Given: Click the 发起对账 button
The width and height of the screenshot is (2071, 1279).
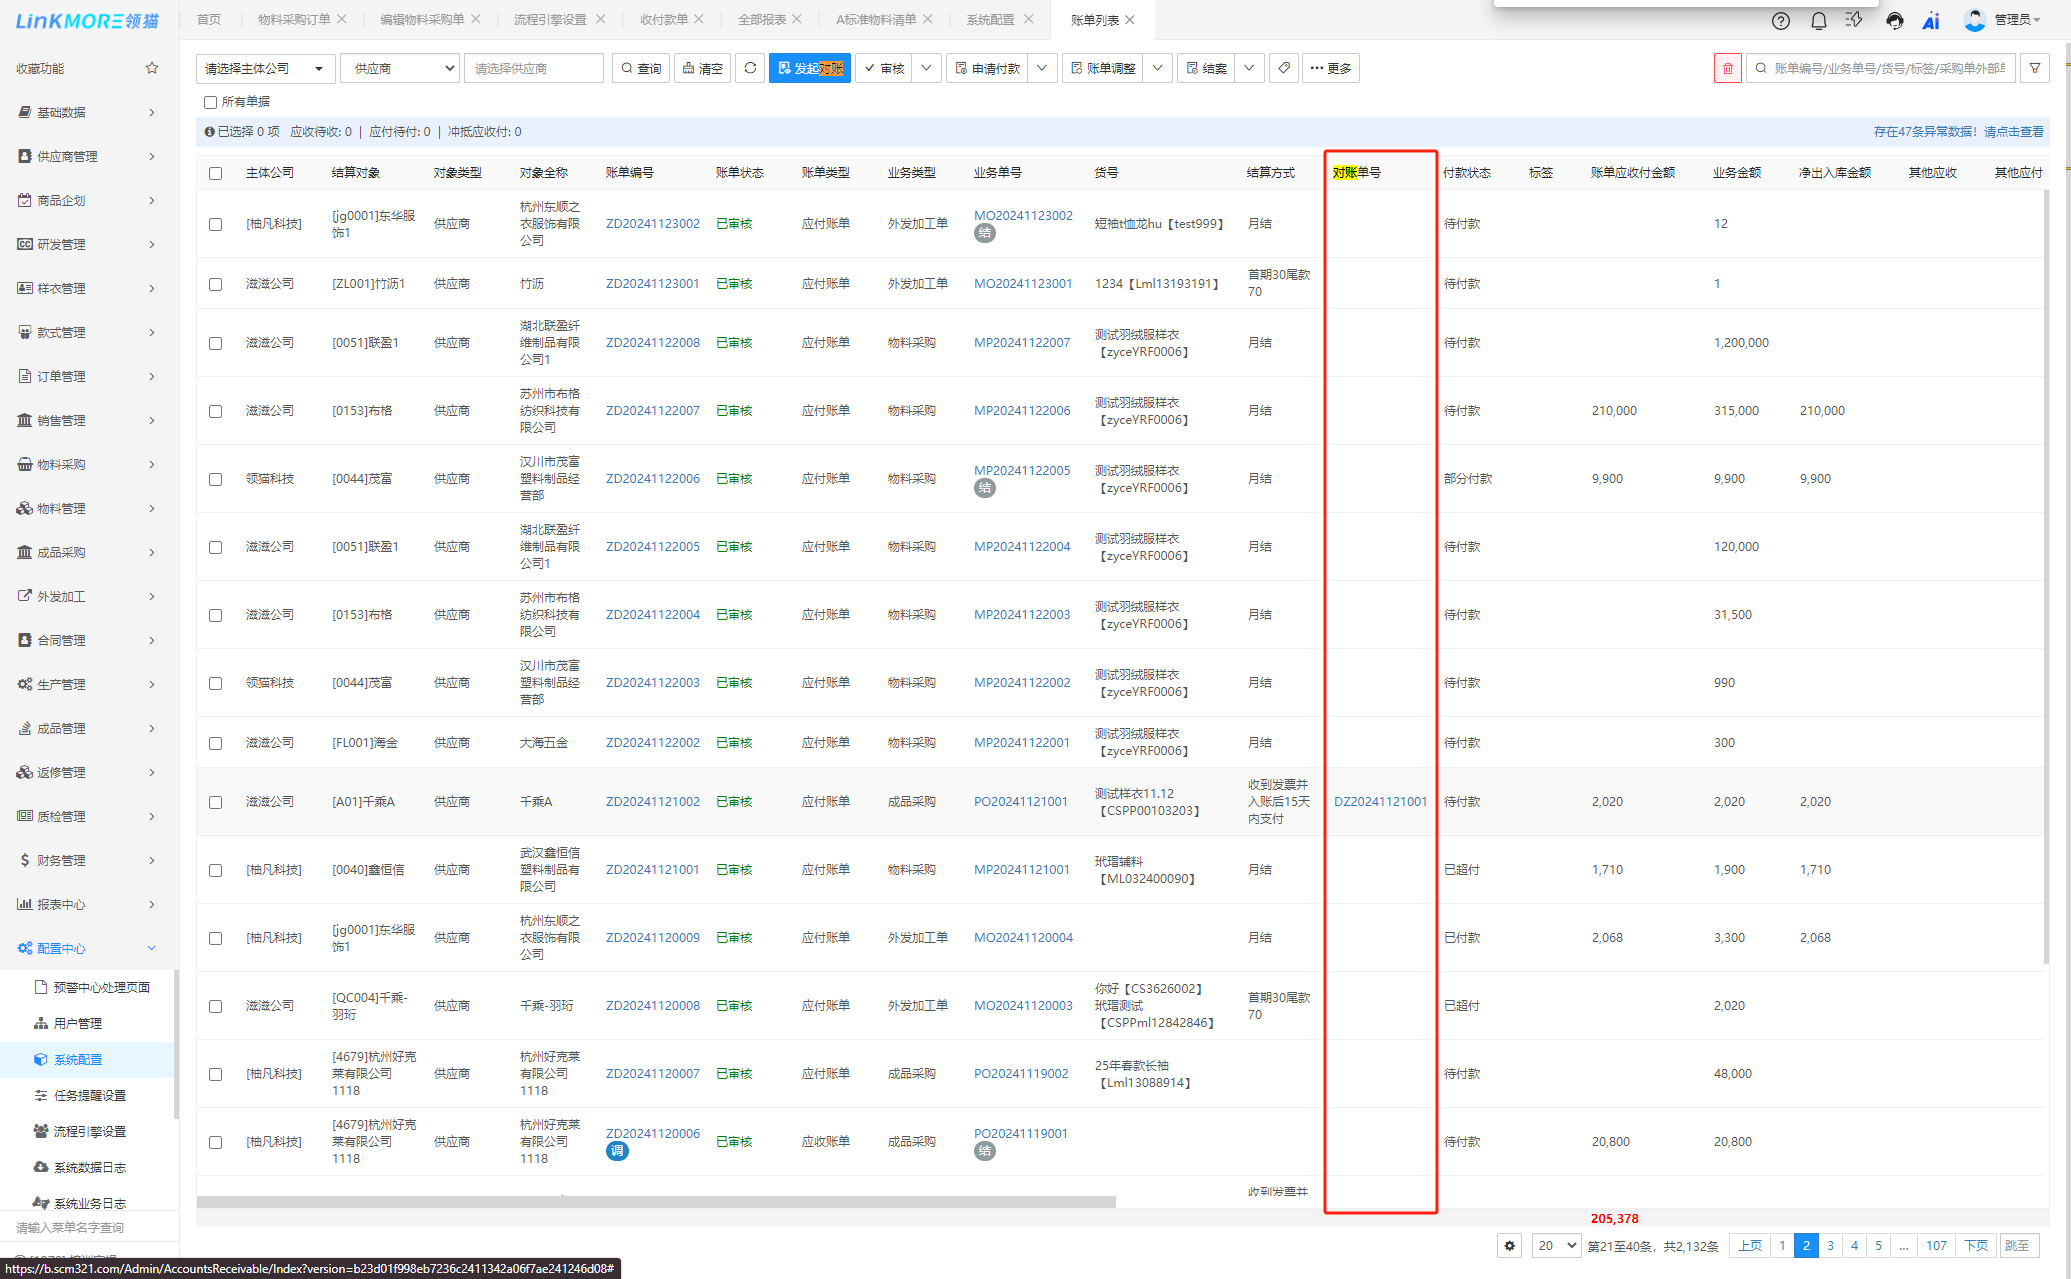Looking at the screenshot, I should [x=809, y=68].
